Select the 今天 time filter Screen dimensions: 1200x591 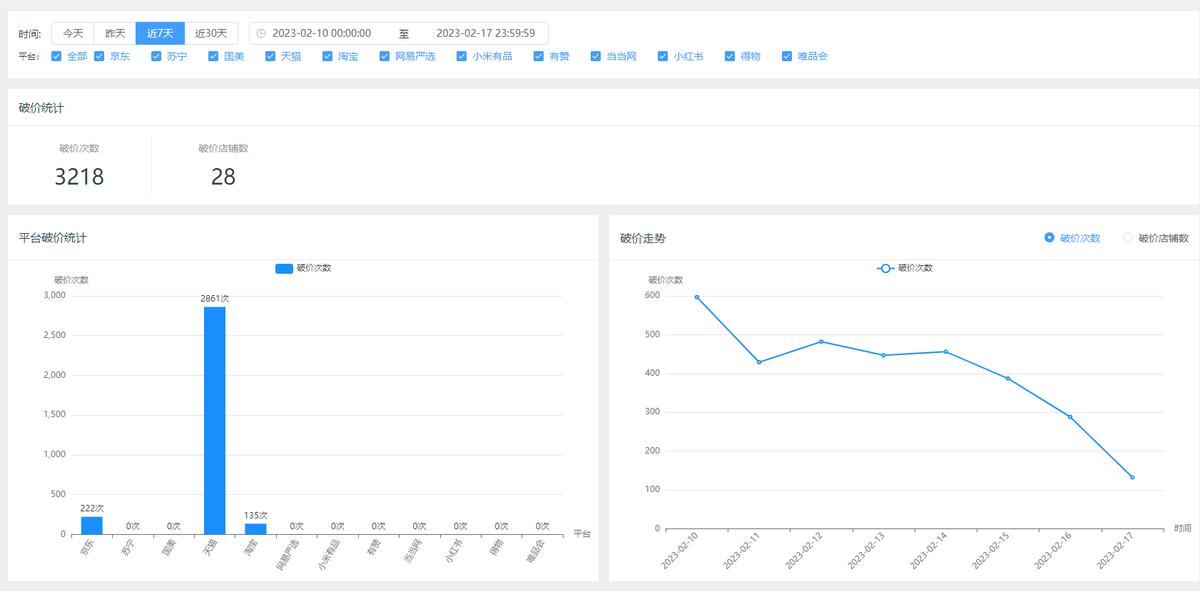(73, 33)
